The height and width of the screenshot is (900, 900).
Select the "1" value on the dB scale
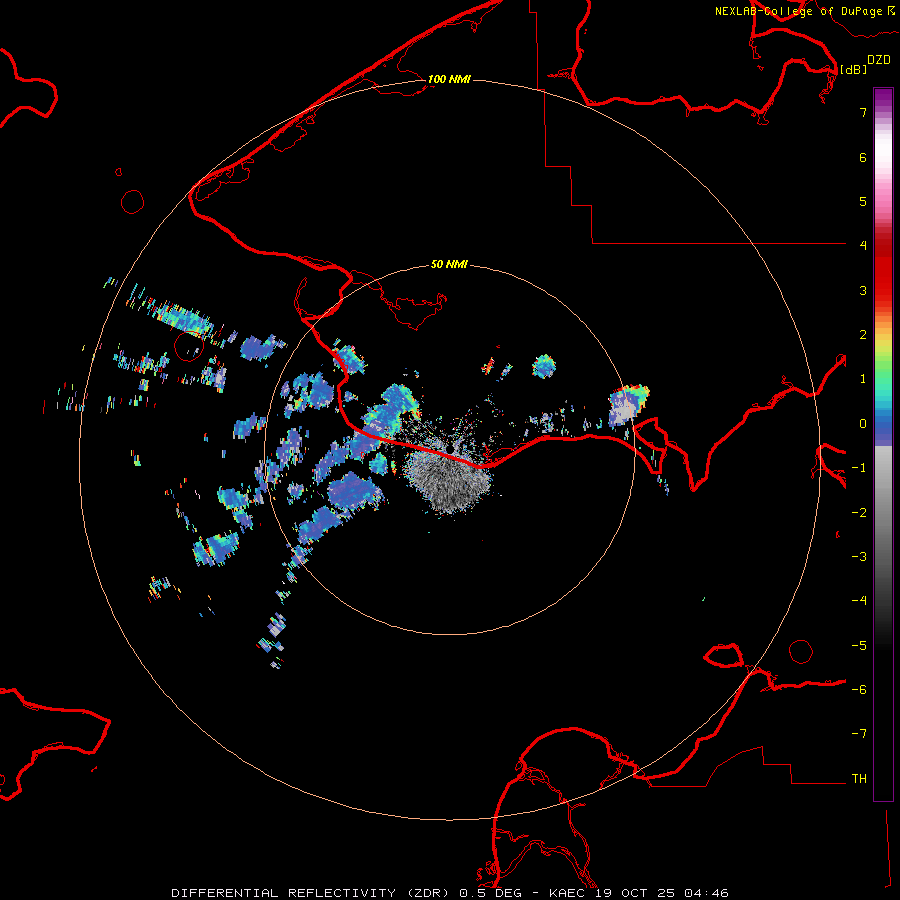click(863, 379)
